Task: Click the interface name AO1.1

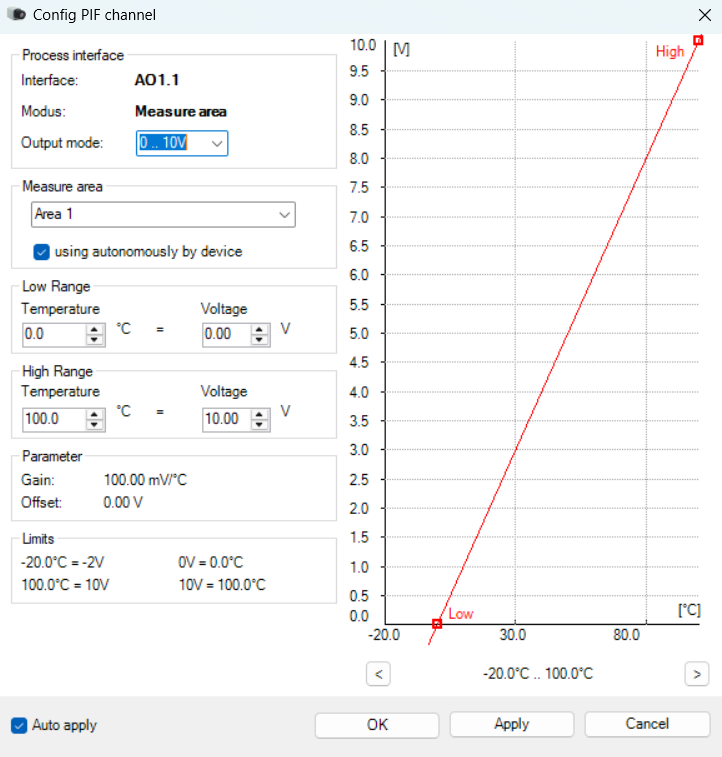Action: pyautogui.click(x=157, y=80)
